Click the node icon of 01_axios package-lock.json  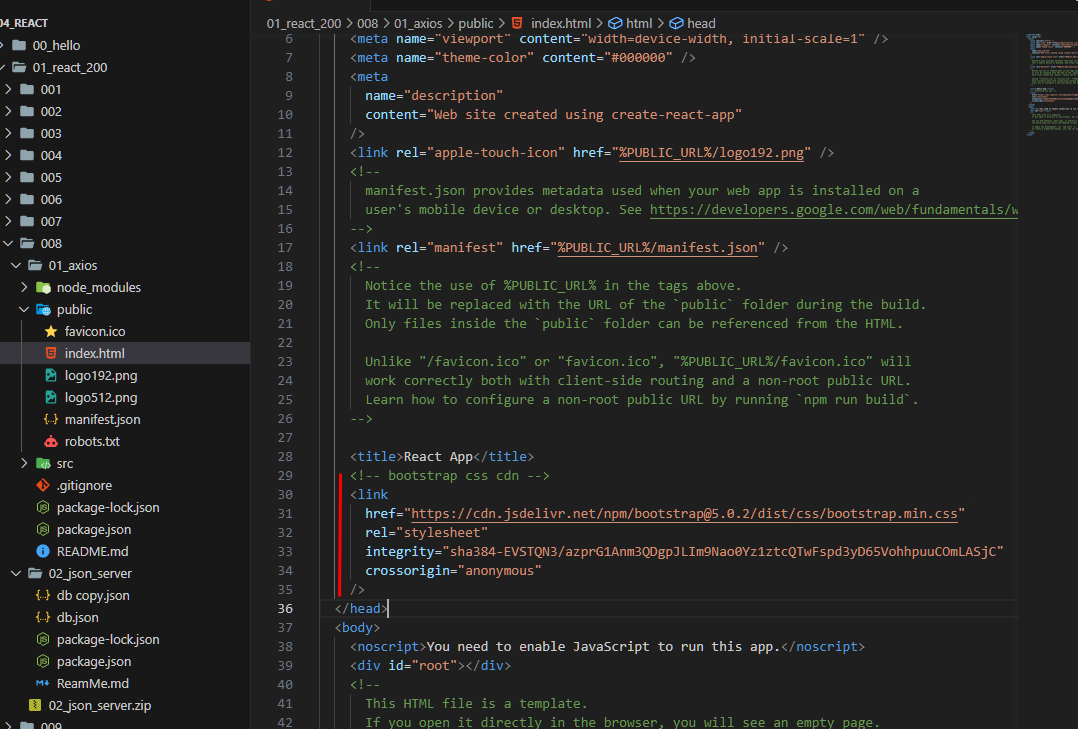43,508
